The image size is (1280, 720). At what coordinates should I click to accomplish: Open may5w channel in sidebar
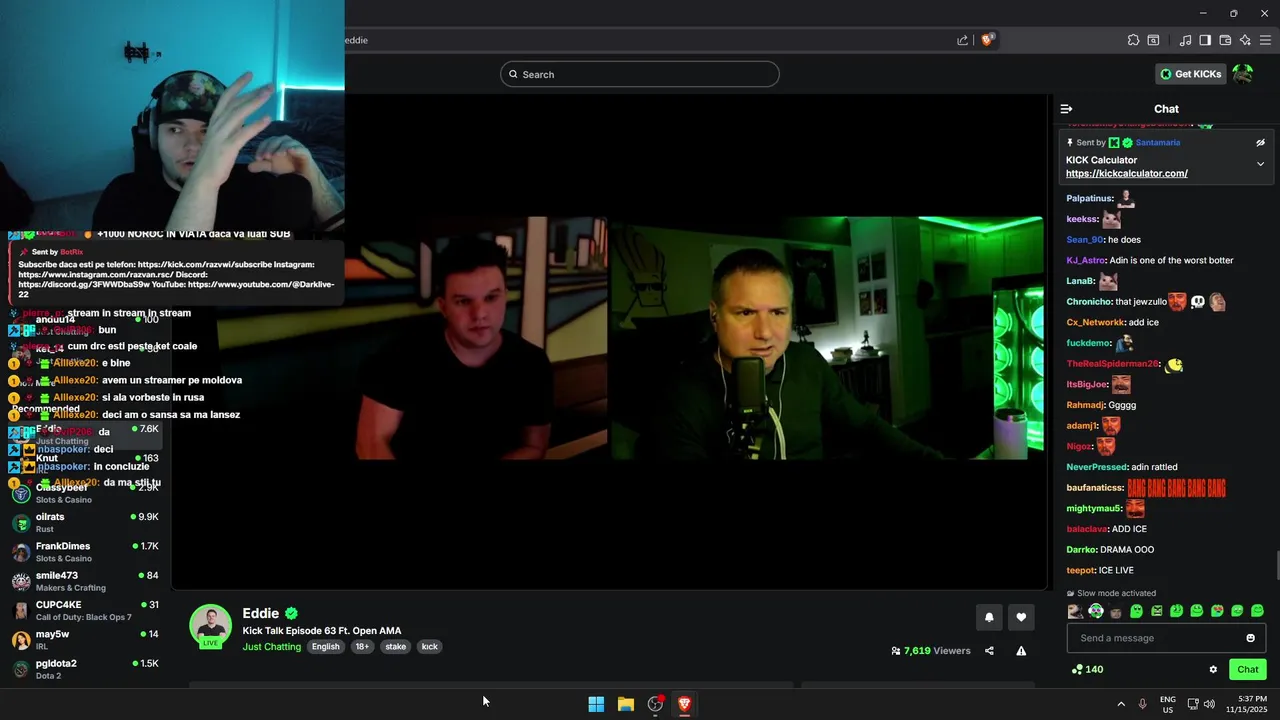tap(85, 640)
